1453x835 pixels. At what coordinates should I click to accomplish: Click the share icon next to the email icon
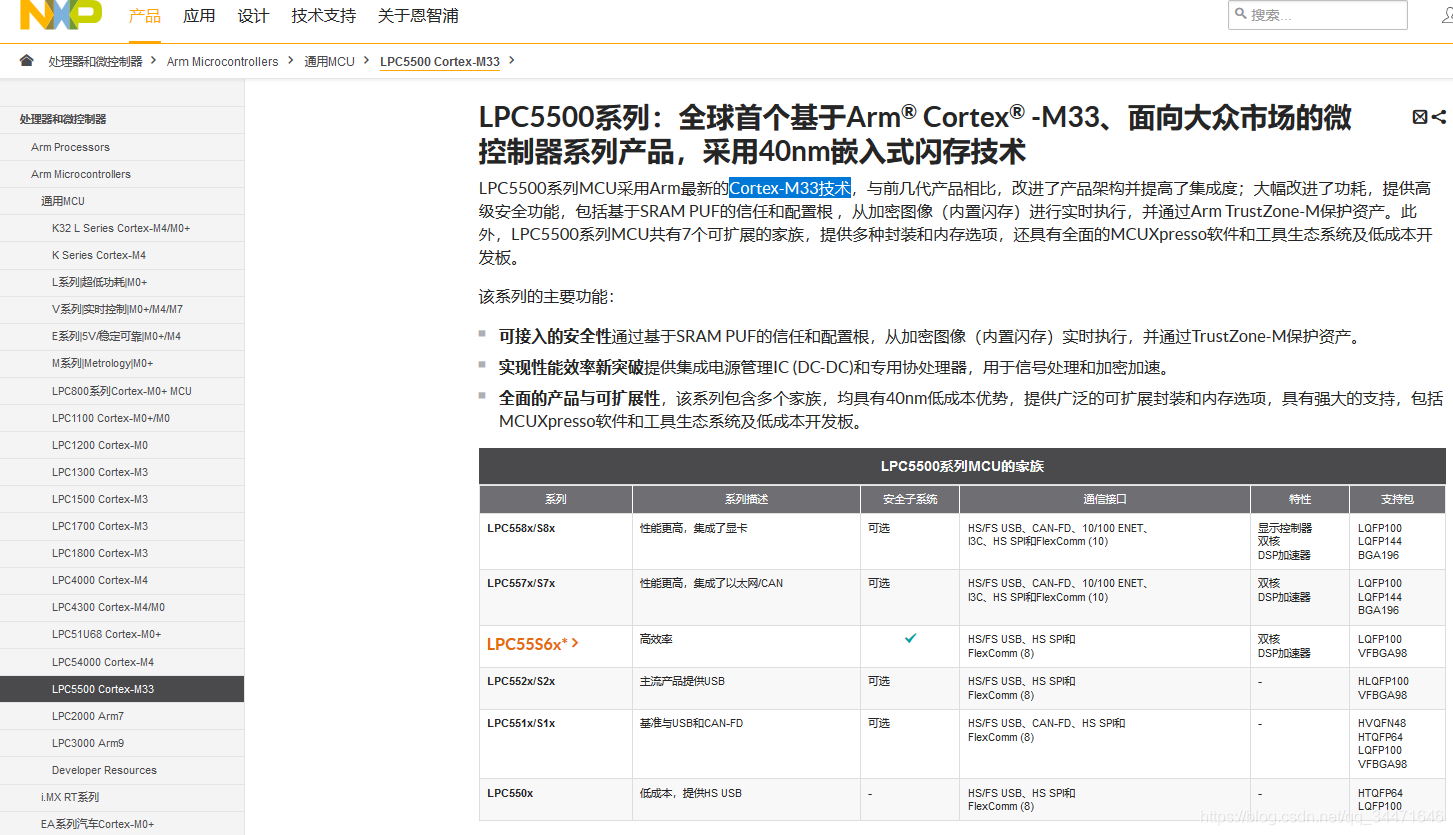tap(1440, 116)
